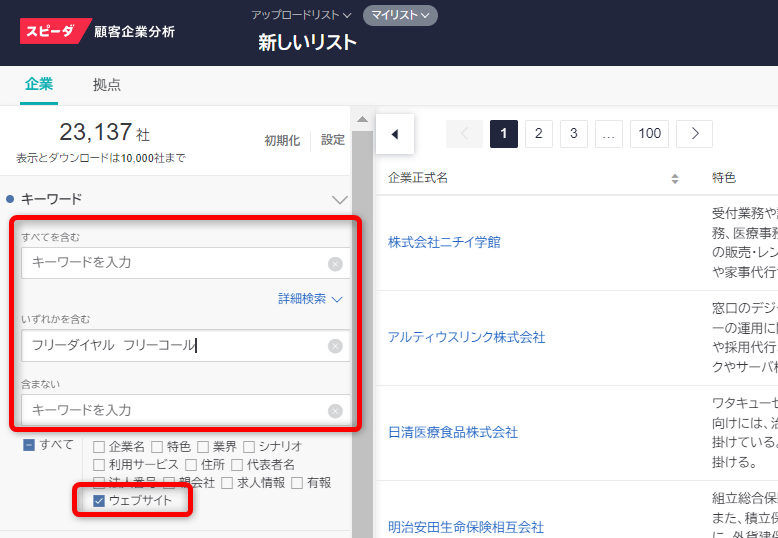778x538 pixels.
Task: Open the アップロードリスト dropdown
Action: [x=301, y=16]
